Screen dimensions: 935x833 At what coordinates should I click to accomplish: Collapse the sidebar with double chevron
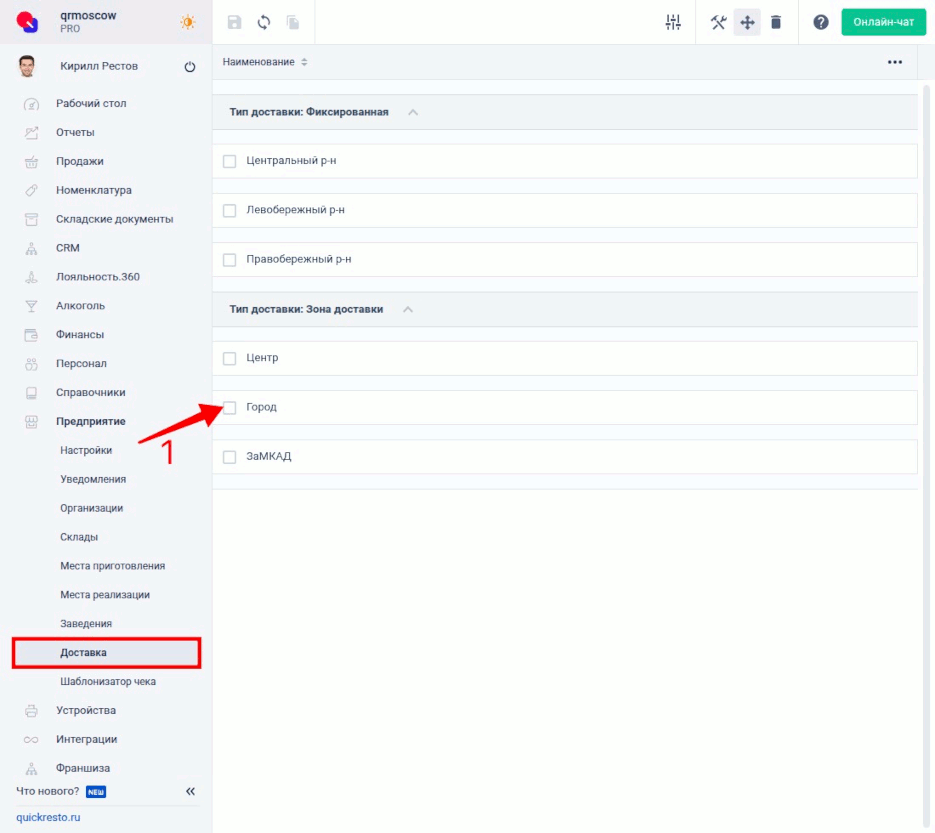click(190, 792)
